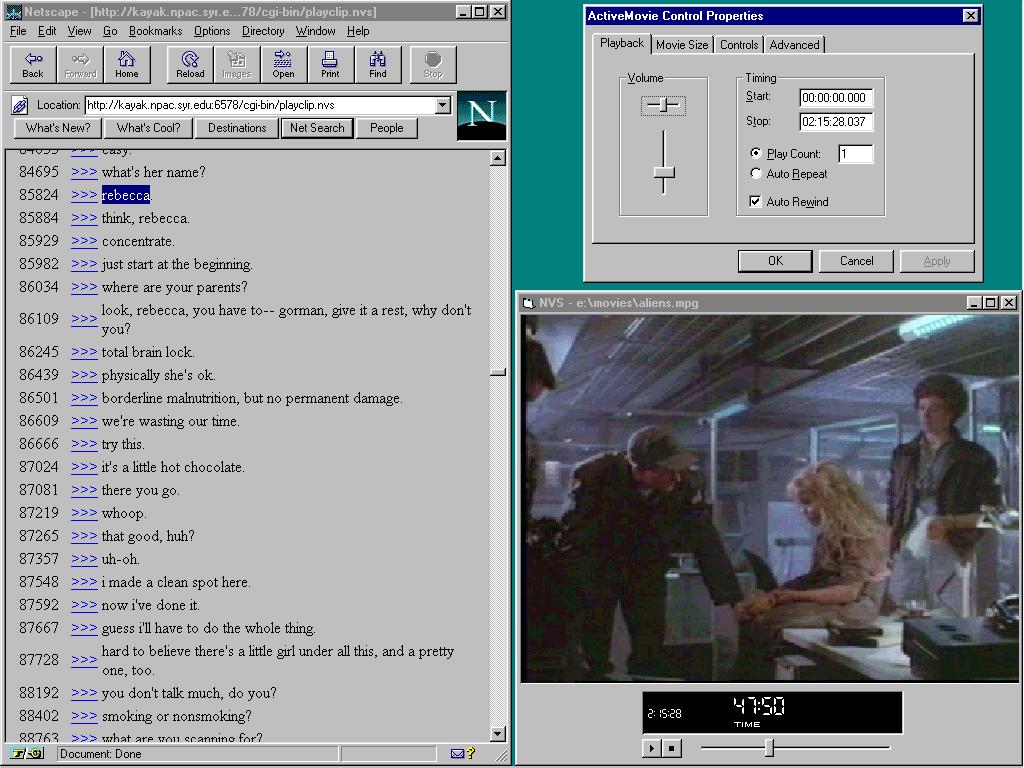The width and height of the screenshot is (1024, 768).
Task: Click the Start time input field
Action: click(x=836, y=98)
